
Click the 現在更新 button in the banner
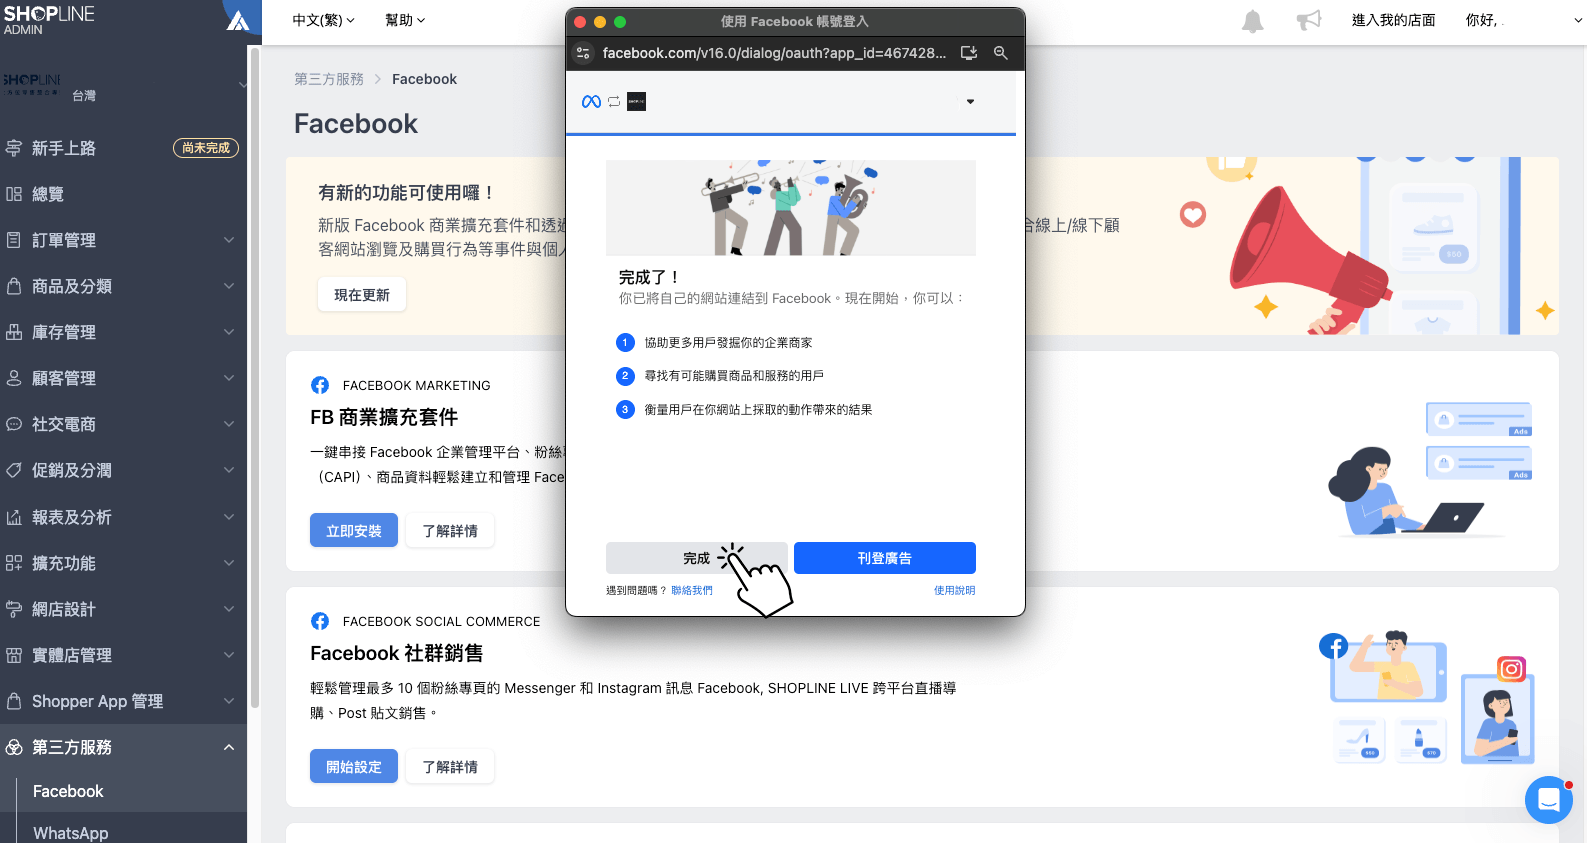[x=362, y=295]
